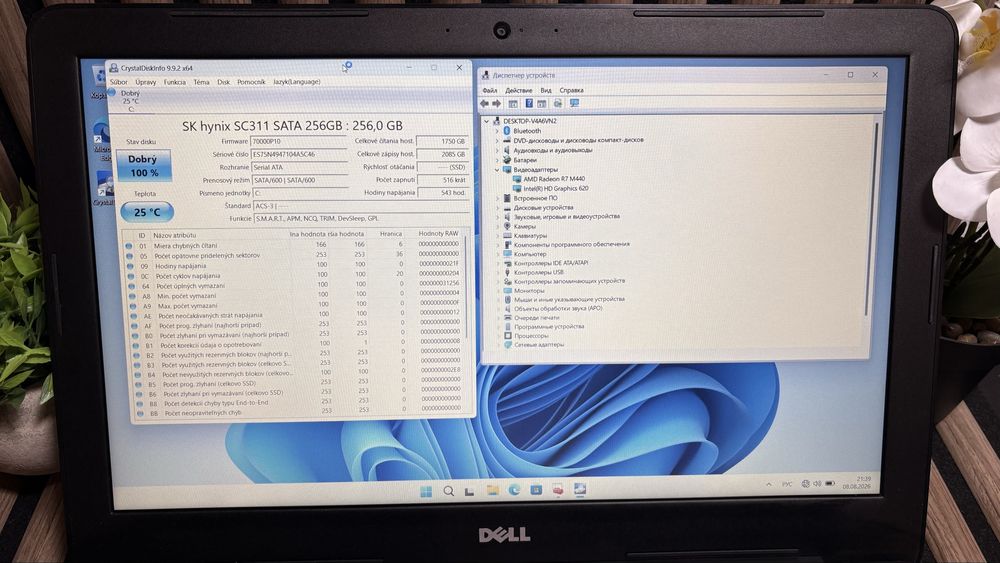Screen dimensions: 1000x563
Task: Click the 25 °C temperature button
Action: 147,212
